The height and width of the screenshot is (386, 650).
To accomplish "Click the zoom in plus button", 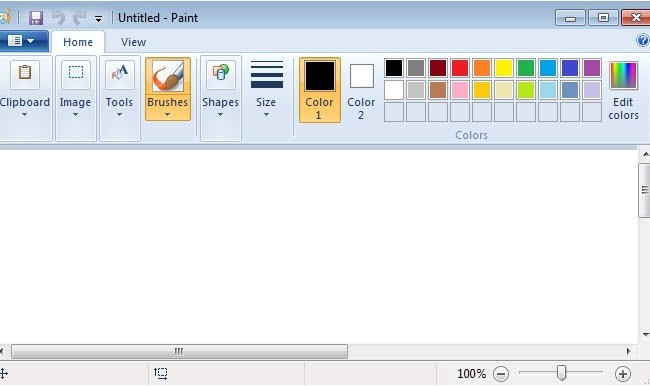I will 623,374.
